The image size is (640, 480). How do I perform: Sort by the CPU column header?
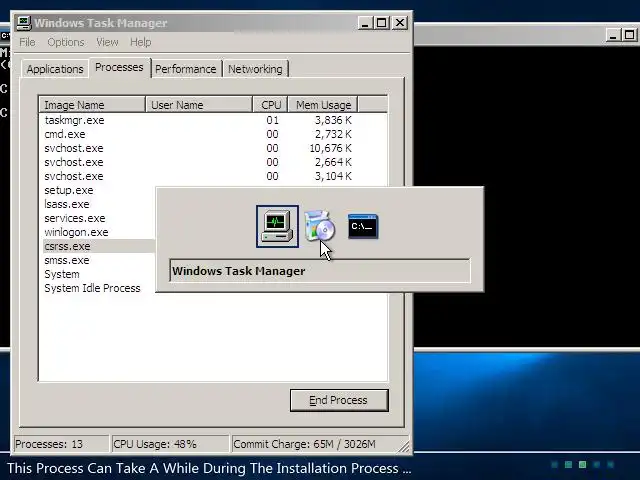pos(271,105)
